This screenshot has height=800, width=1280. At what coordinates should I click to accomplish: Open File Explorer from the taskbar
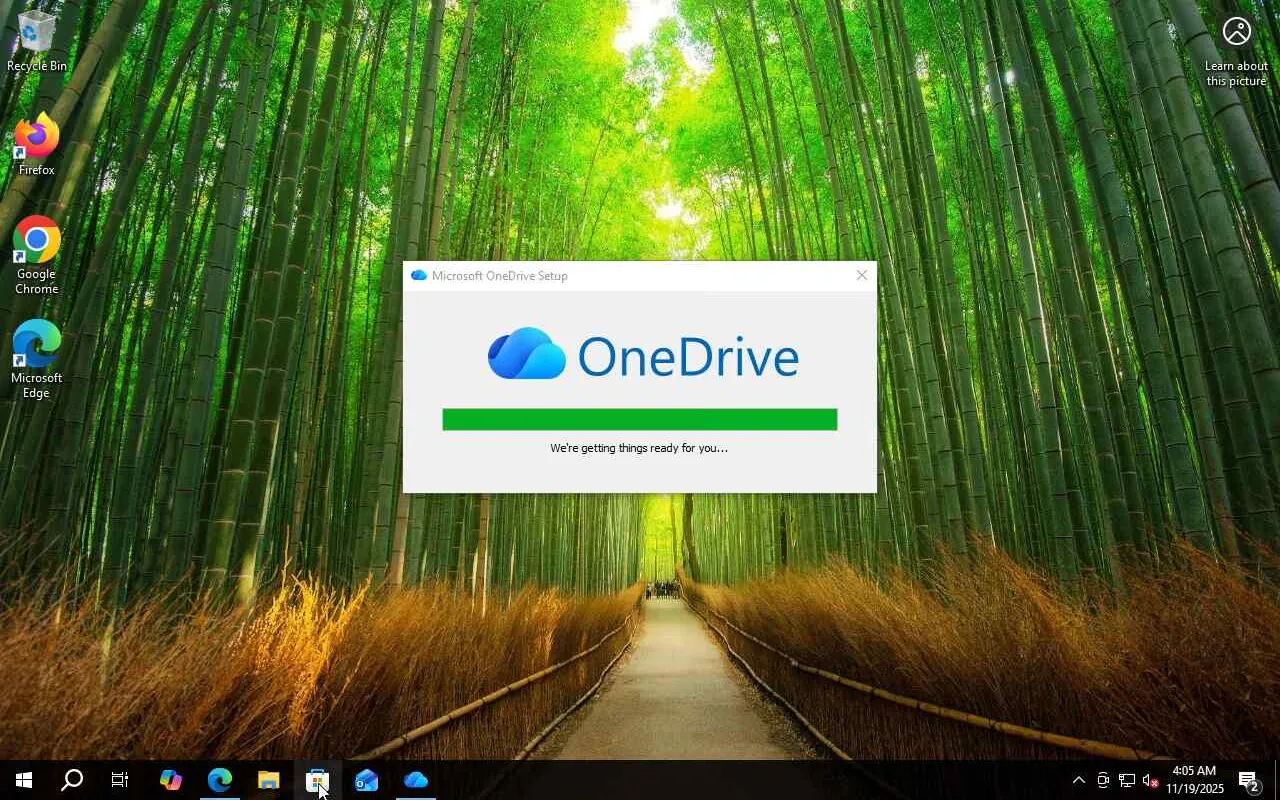point(268,780)
